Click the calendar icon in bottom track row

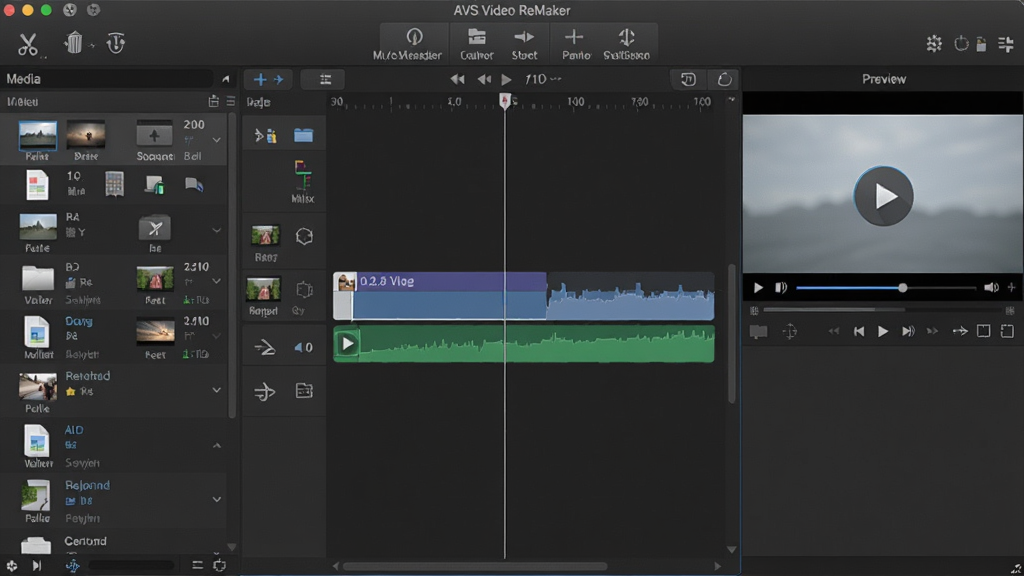[x=304, y=391]
